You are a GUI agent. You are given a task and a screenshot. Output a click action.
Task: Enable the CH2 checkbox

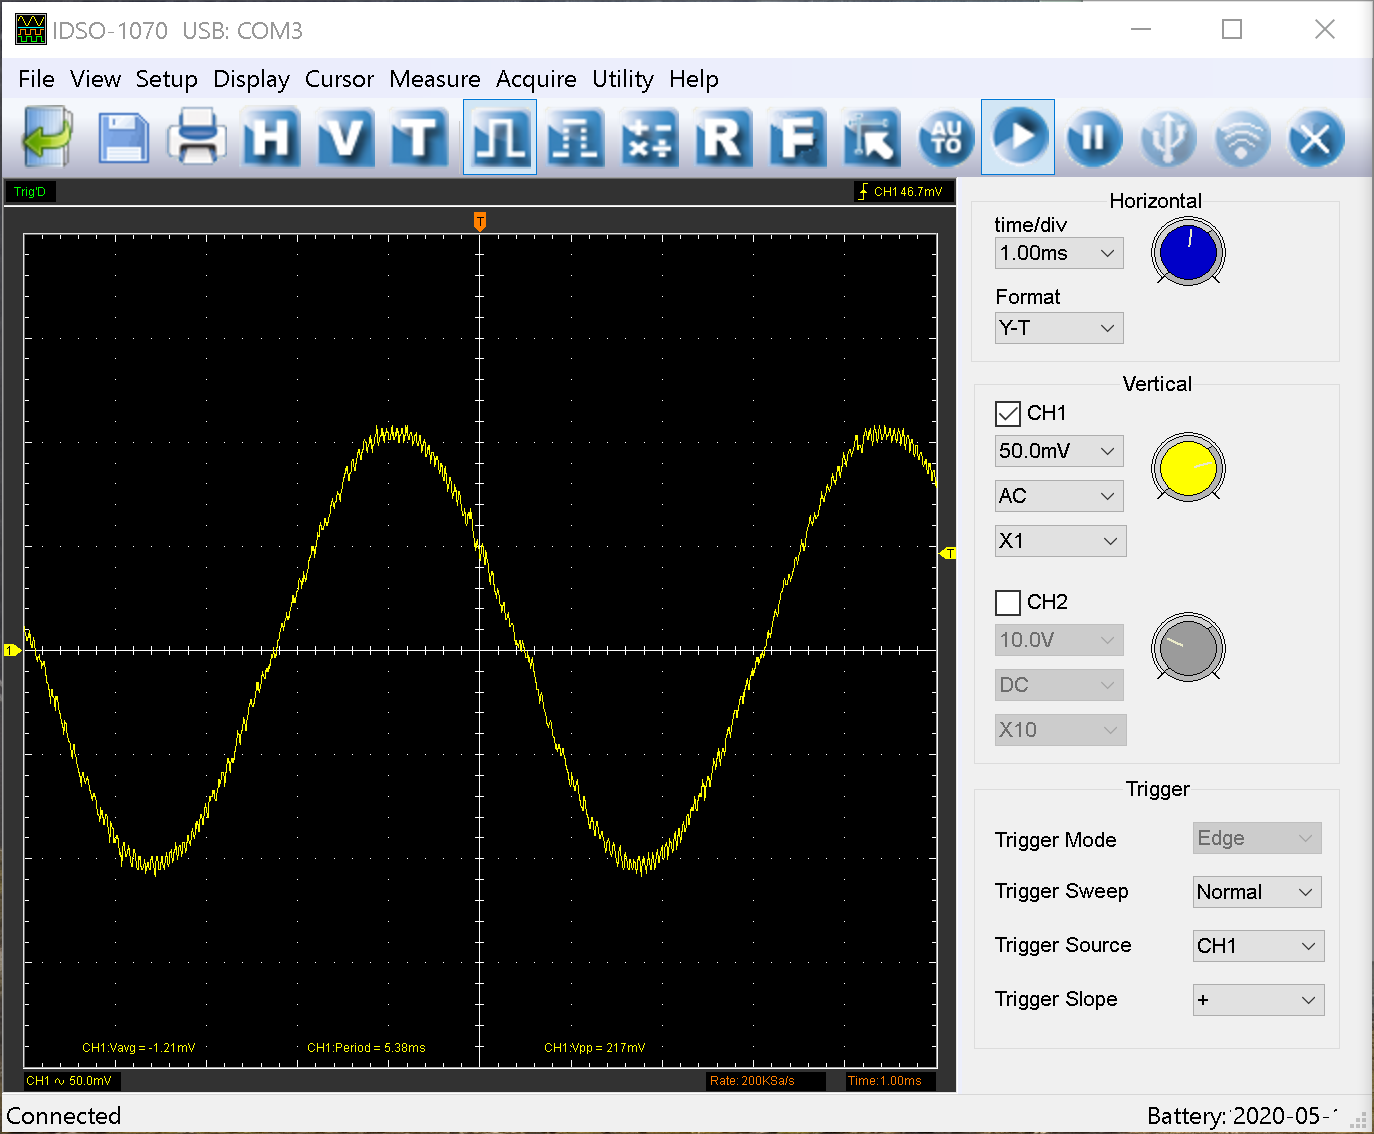[x=1008, y=602]
